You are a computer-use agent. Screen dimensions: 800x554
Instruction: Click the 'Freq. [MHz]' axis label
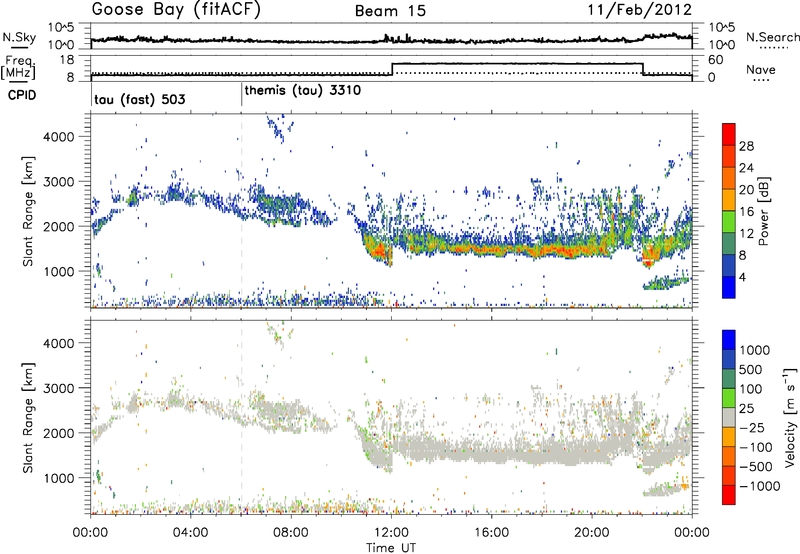(x=19, y=67)
